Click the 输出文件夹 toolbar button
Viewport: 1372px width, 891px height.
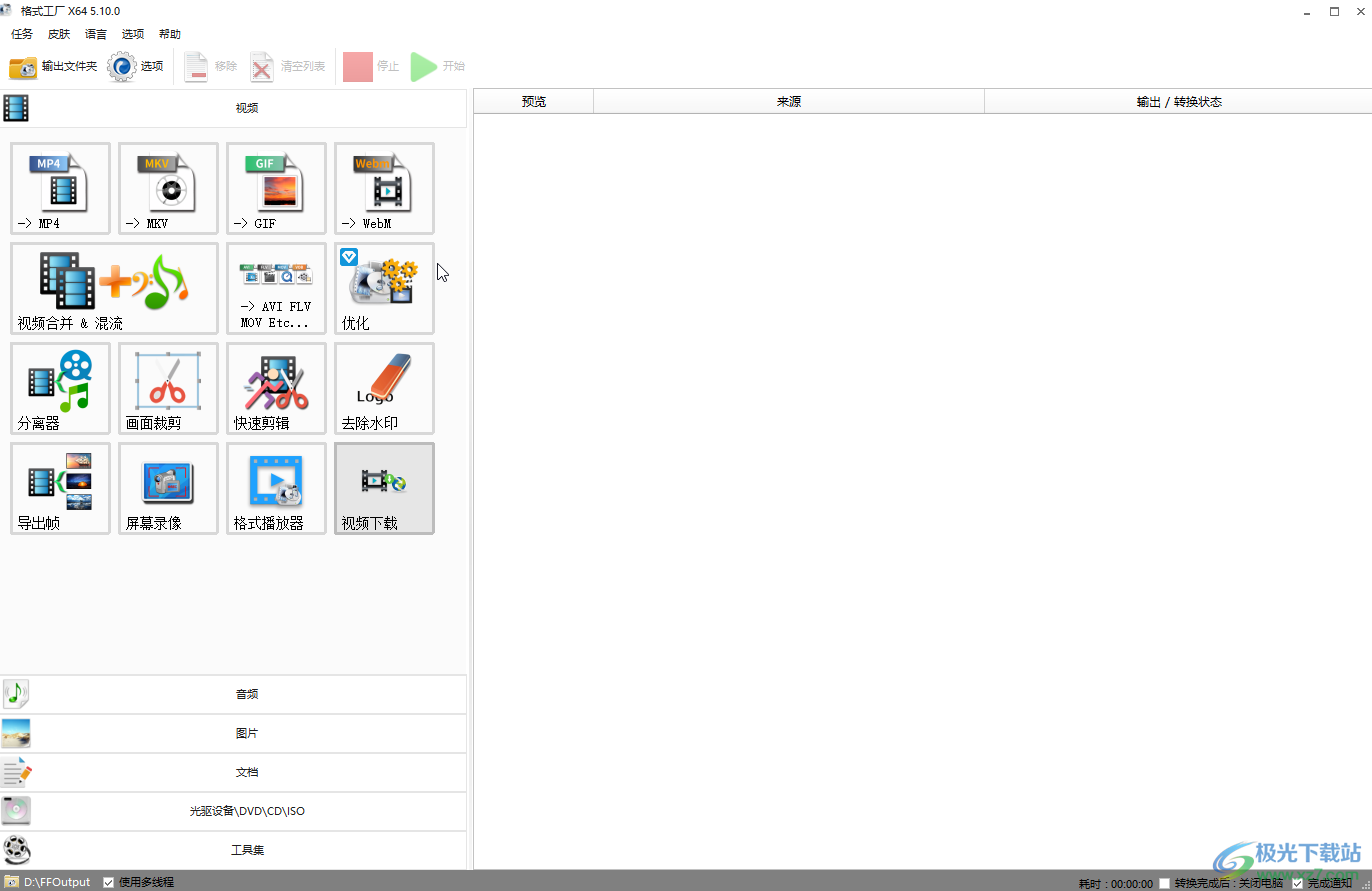pos(53,67)
